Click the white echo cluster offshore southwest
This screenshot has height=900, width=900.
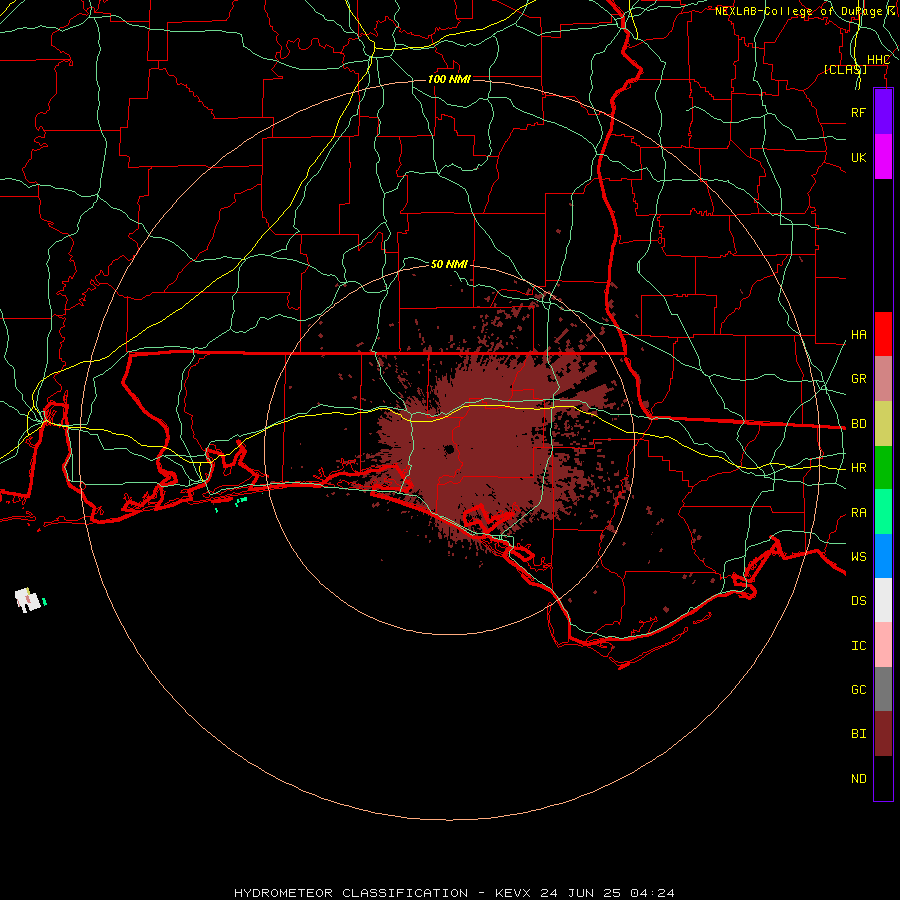coord(28,600)
